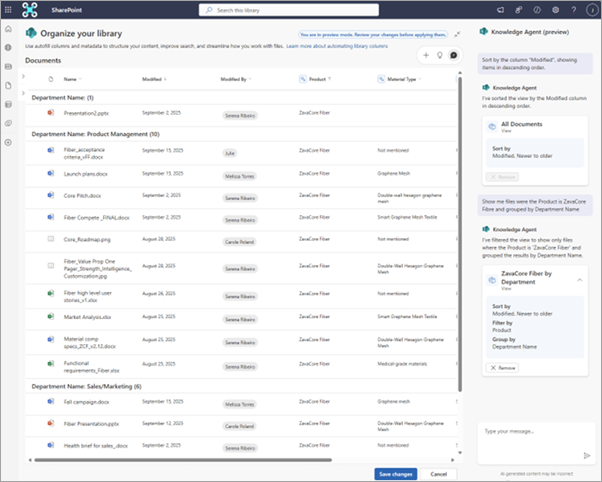Open the settings gear icon
This screenshot has height=482, width=602.
(556, 10)
